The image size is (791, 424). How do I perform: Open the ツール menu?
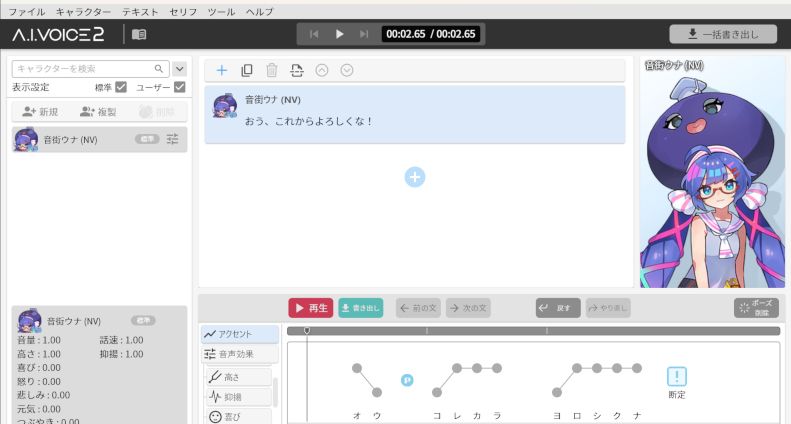coord(221,12)
